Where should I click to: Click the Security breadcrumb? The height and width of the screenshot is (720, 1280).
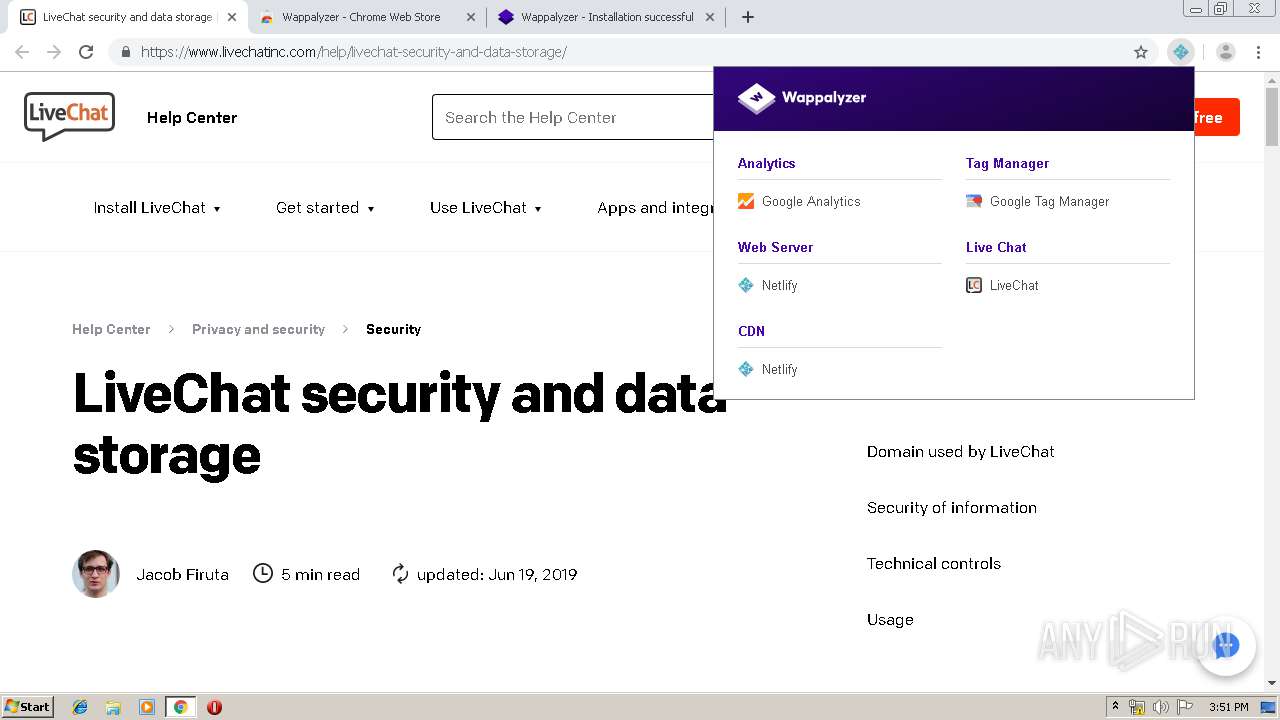coord(393,329)
